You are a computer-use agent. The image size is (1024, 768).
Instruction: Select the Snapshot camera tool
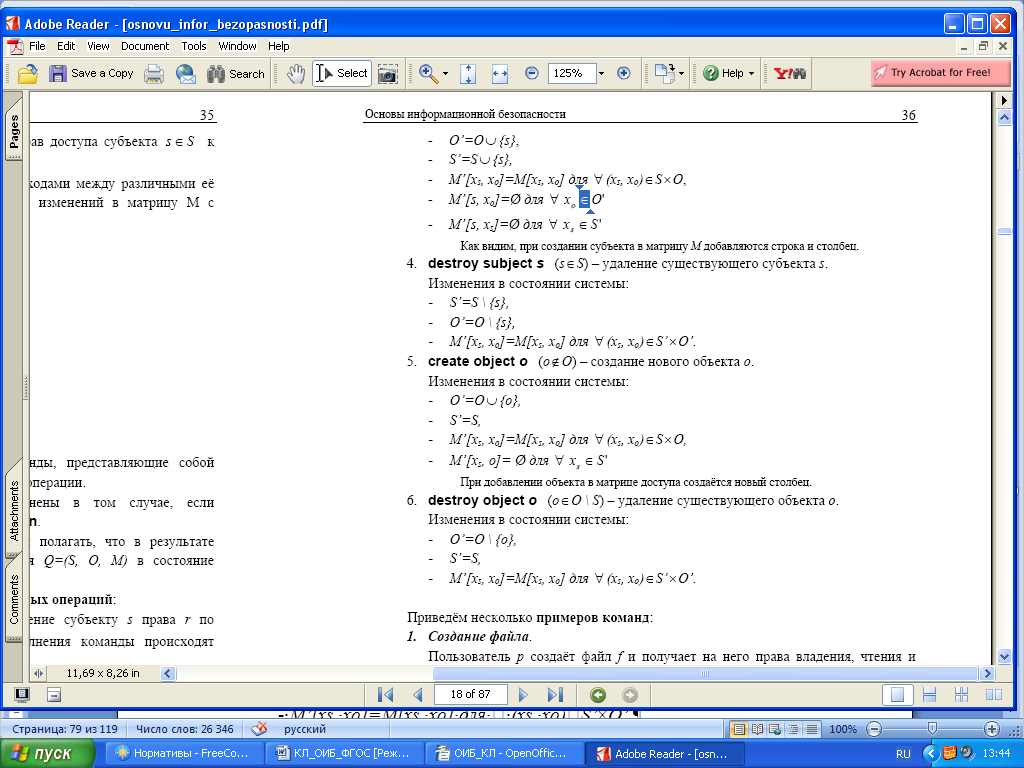click(388, 74)
